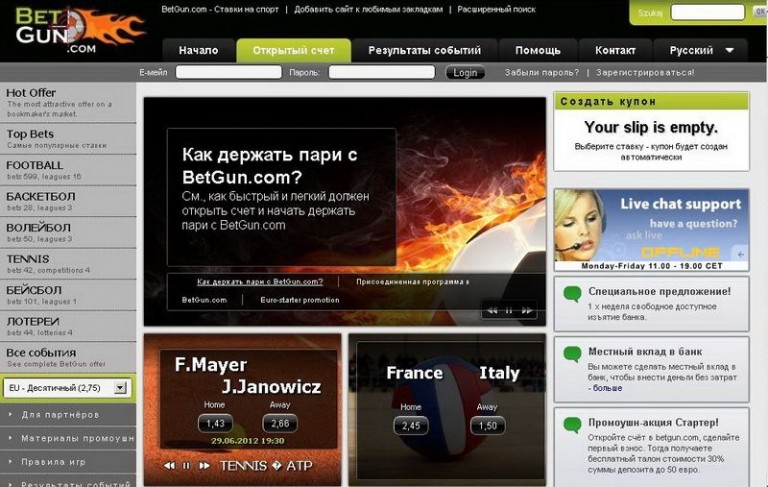This screenshot has width=768, height=487.
Task: Click the Промоушн-акция Стартер! heading
Action: coord(653,422)
